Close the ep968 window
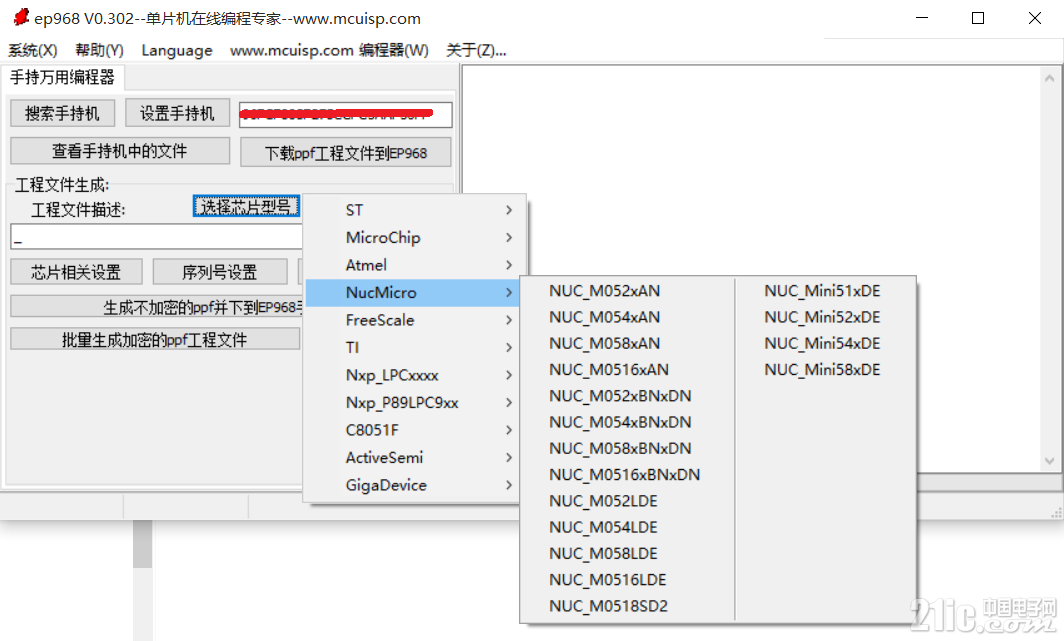This screenshot has height=641, width=1064. click(x=1035, y=18)
